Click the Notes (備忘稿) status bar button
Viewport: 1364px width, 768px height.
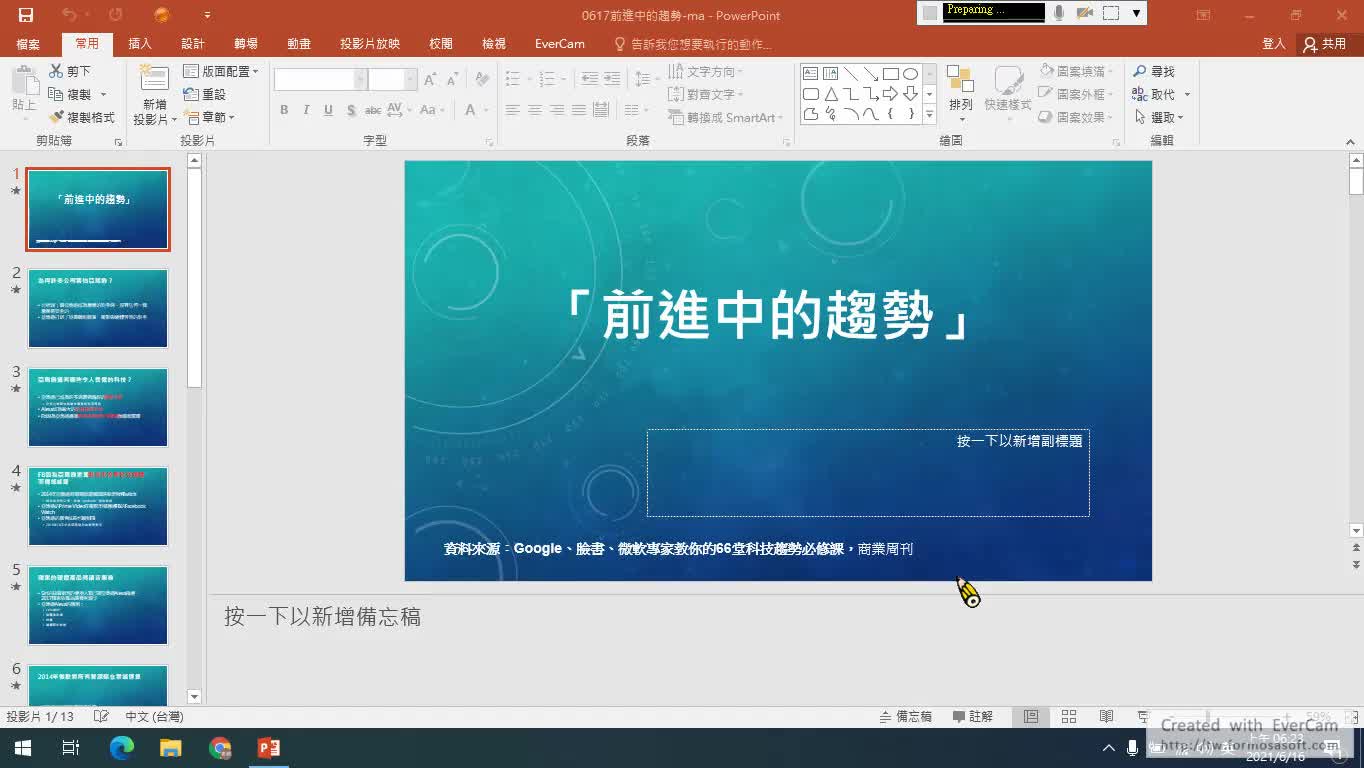click(906, 717)
